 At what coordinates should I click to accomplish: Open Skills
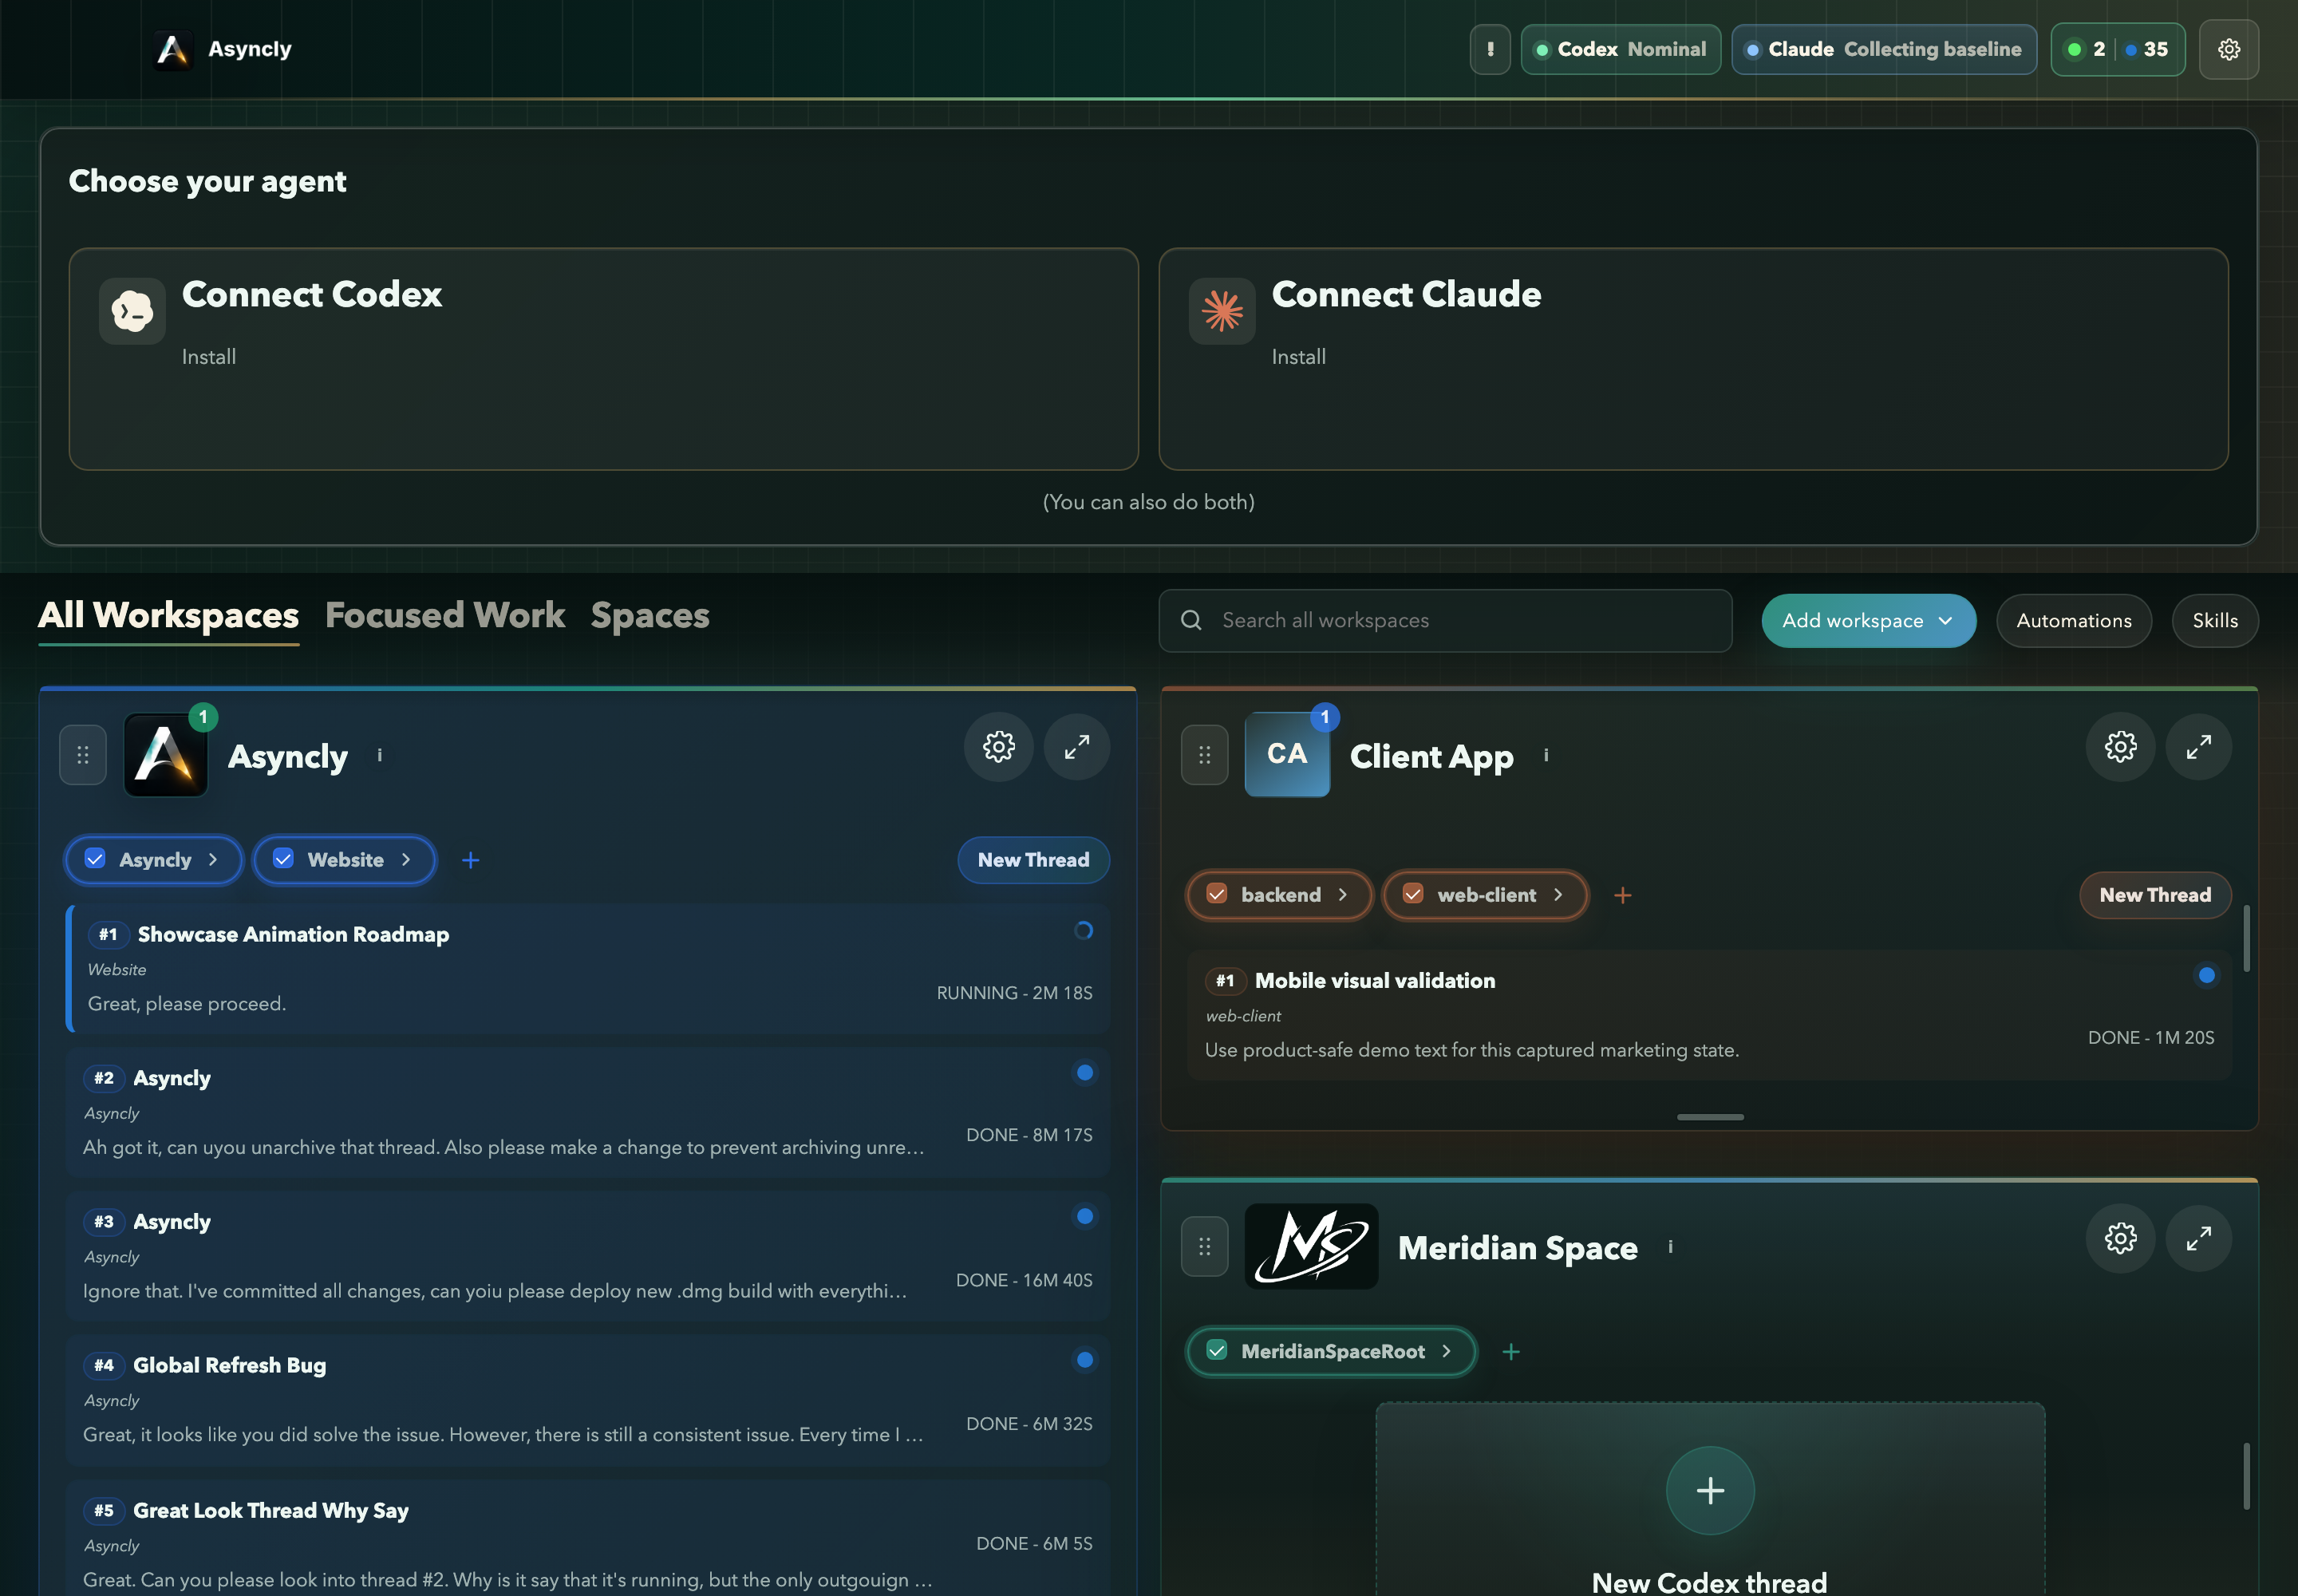[2215, 621]
